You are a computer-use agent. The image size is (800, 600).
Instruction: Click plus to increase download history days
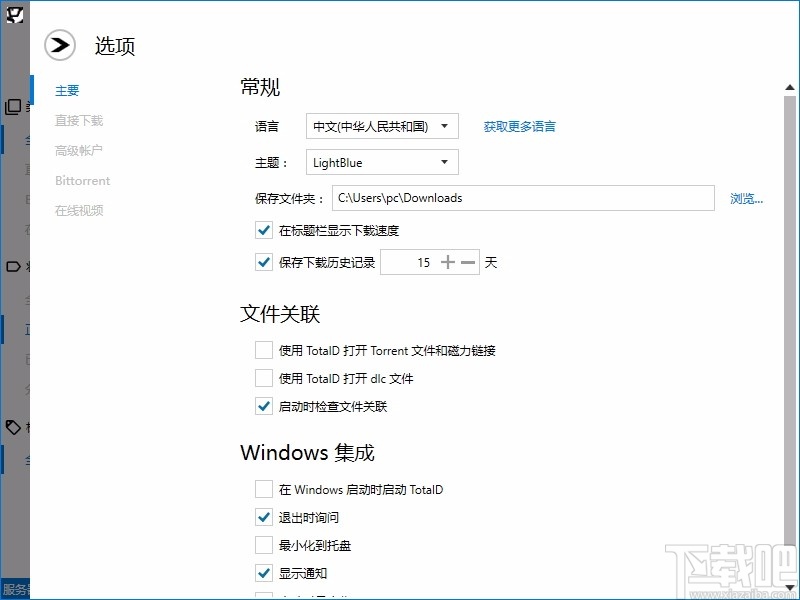(x=448, y=261)
